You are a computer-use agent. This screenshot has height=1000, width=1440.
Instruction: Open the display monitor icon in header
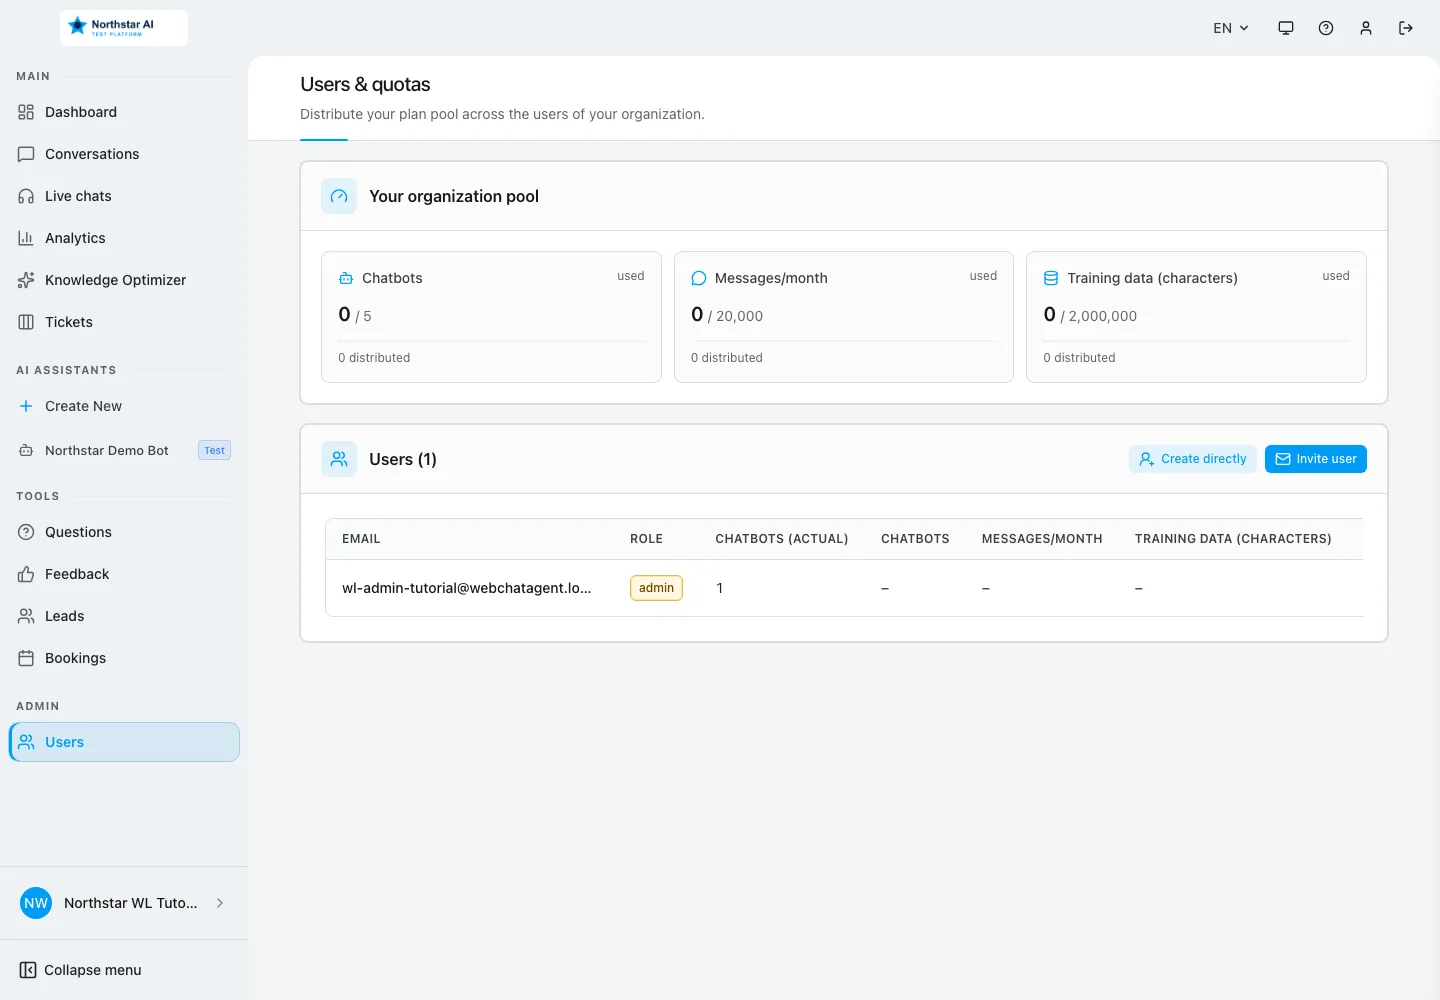(x=1286, y=28)
